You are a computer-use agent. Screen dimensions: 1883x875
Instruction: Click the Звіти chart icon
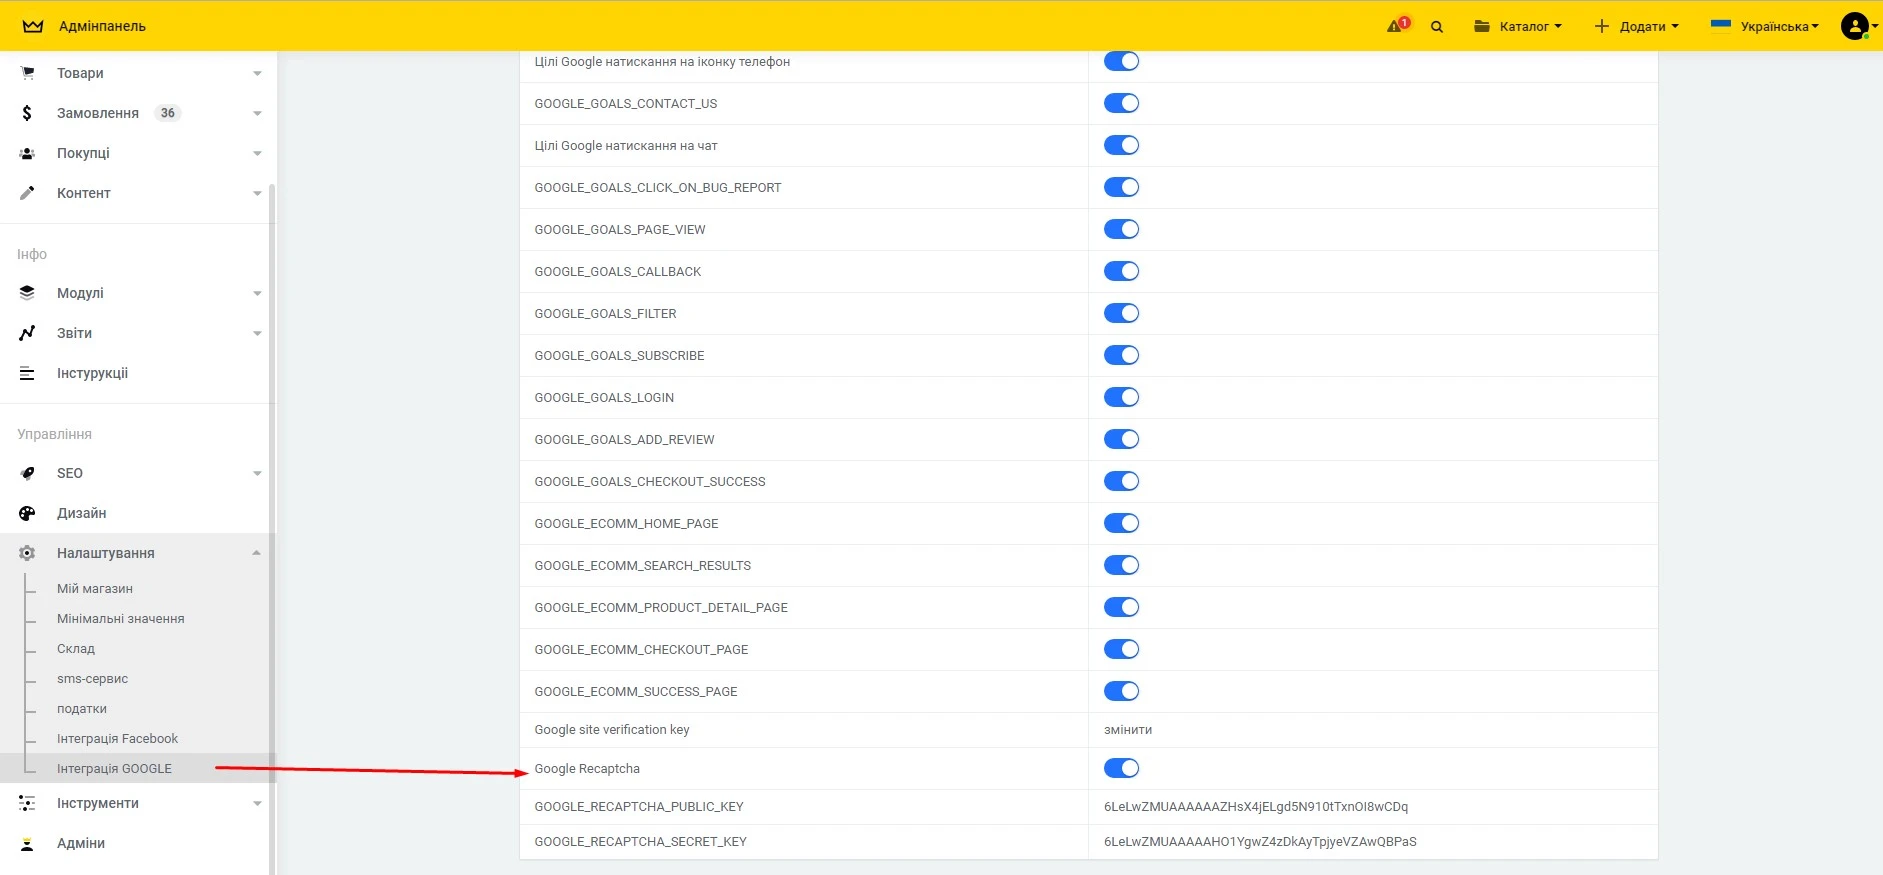point(27,333)
